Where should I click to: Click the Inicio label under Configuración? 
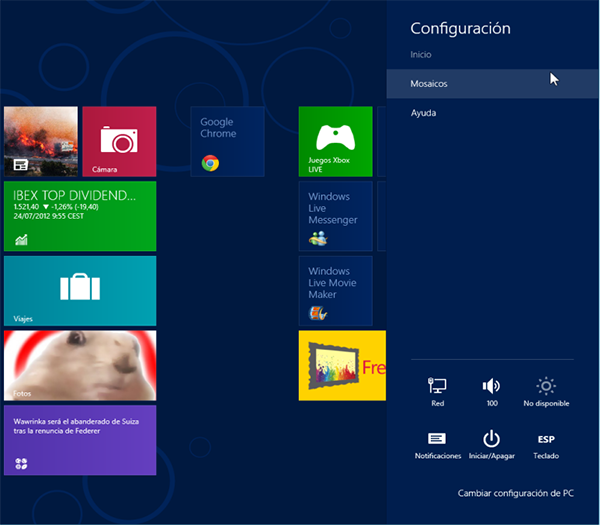[x=421, y=55]
